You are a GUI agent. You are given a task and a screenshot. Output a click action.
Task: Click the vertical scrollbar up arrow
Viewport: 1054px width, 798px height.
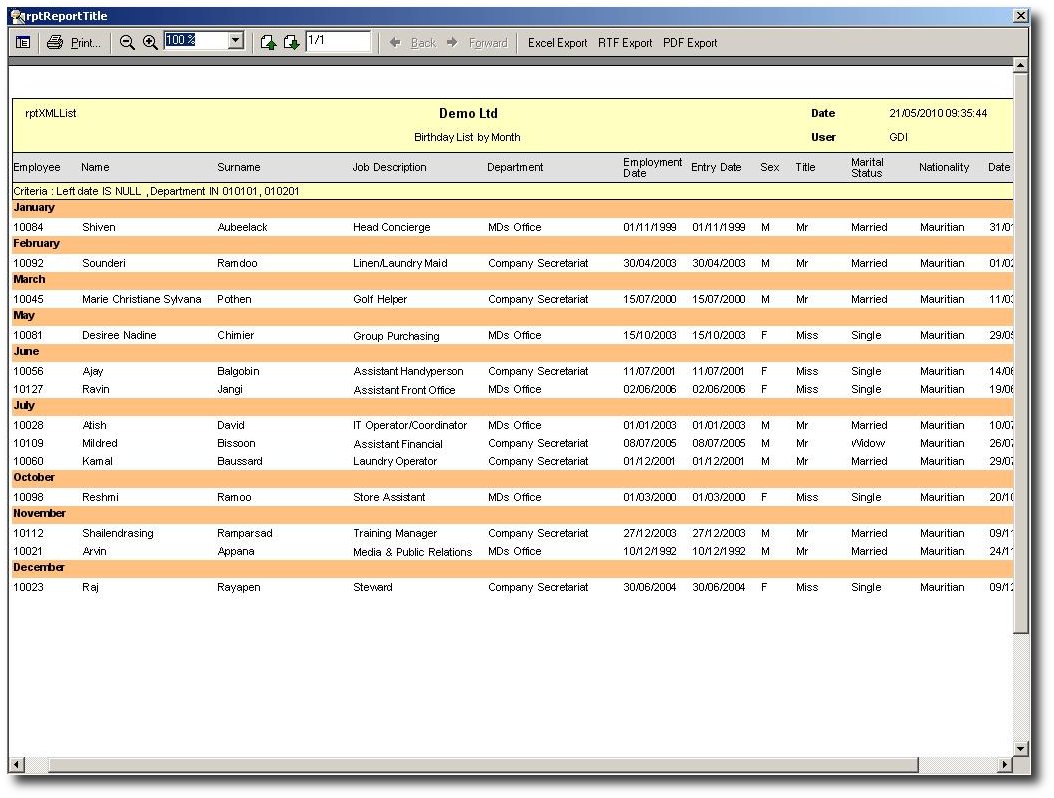pyautogui.click(x=1020, y=66)
